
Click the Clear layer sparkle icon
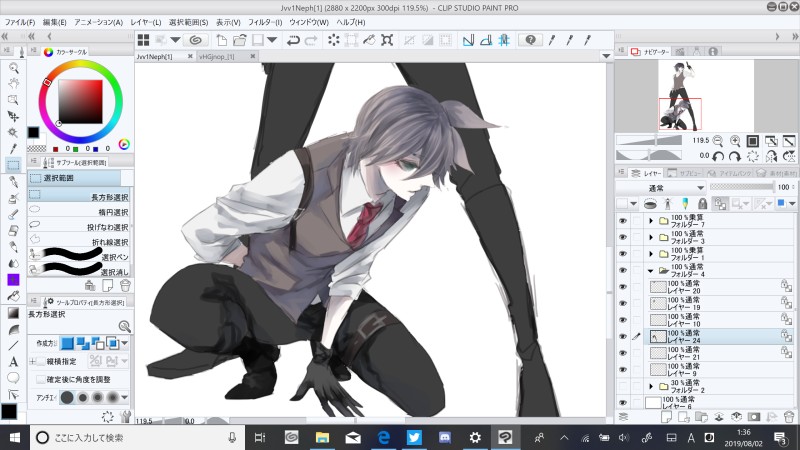(x=334, y=40)
